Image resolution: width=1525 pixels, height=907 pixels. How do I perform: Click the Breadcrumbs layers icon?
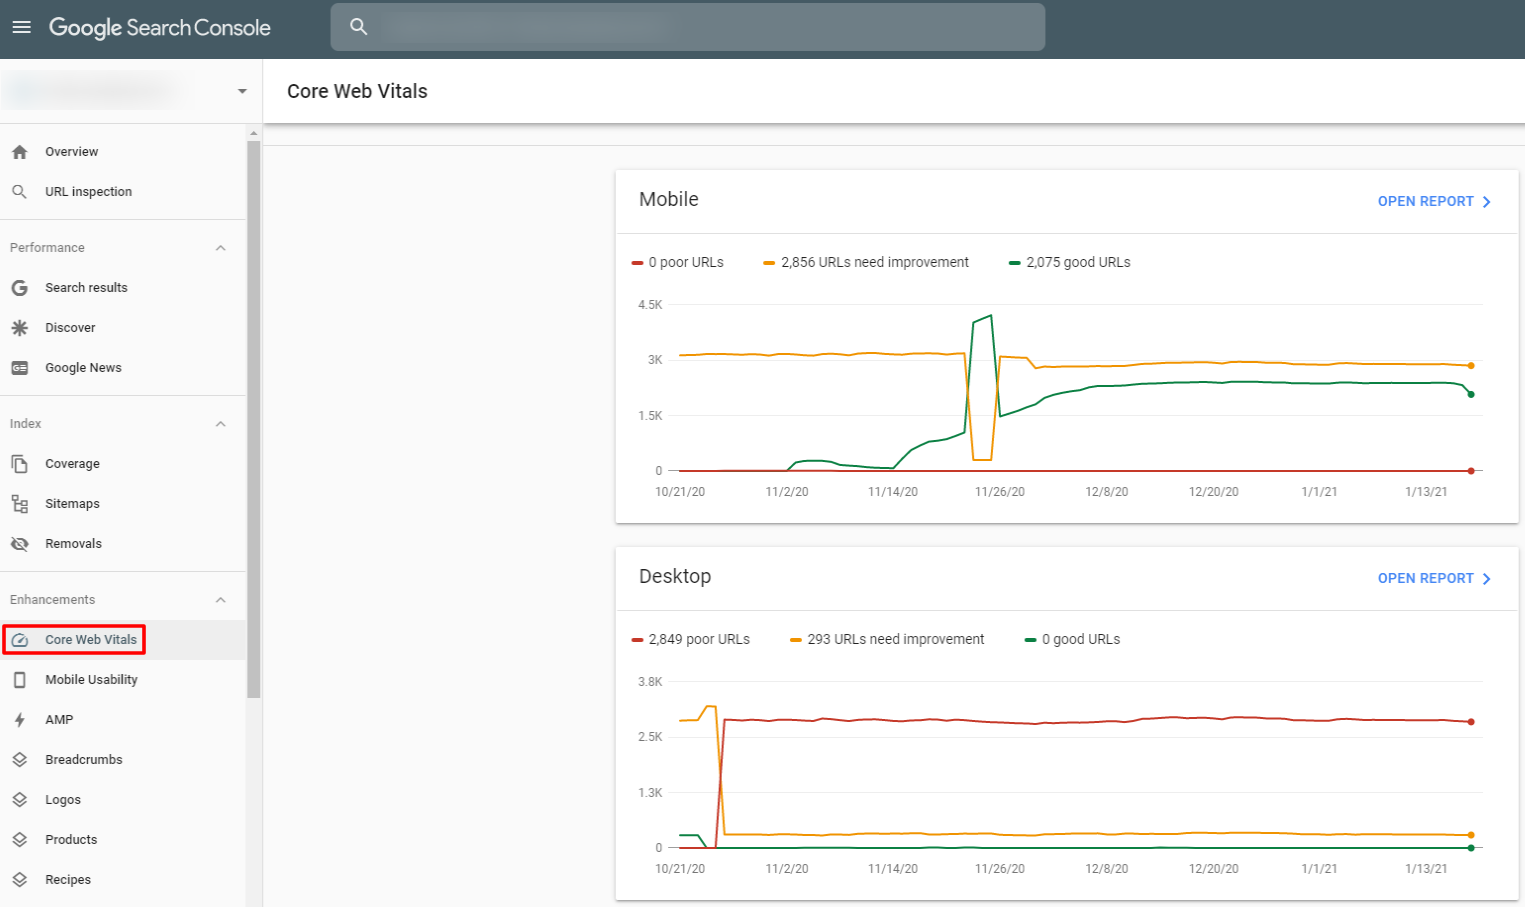19,760
